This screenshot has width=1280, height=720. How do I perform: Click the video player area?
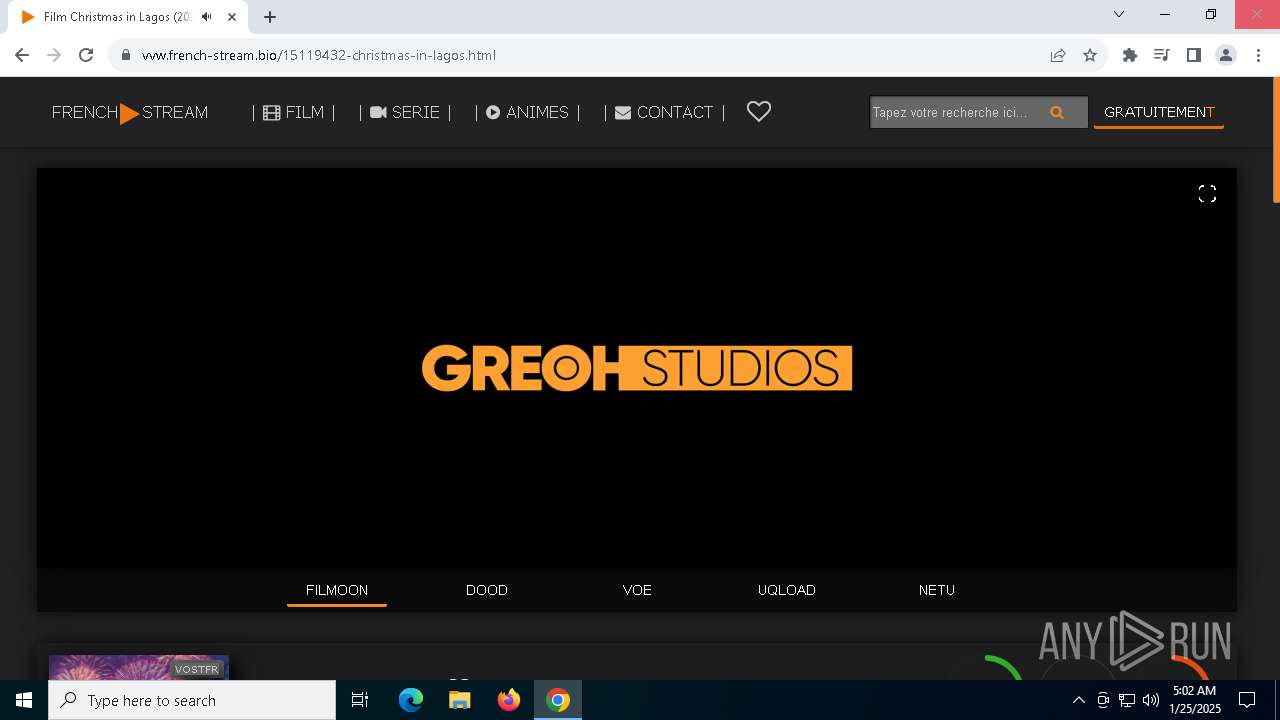[x=637, y=368]
